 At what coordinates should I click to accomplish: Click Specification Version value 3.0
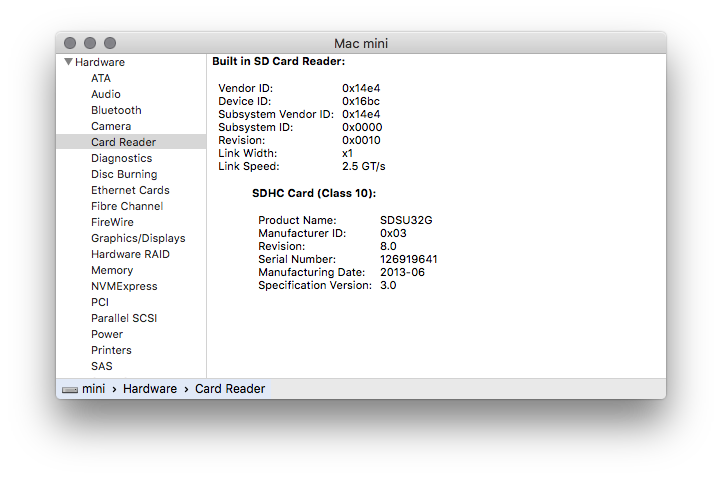tap(388, 286)
